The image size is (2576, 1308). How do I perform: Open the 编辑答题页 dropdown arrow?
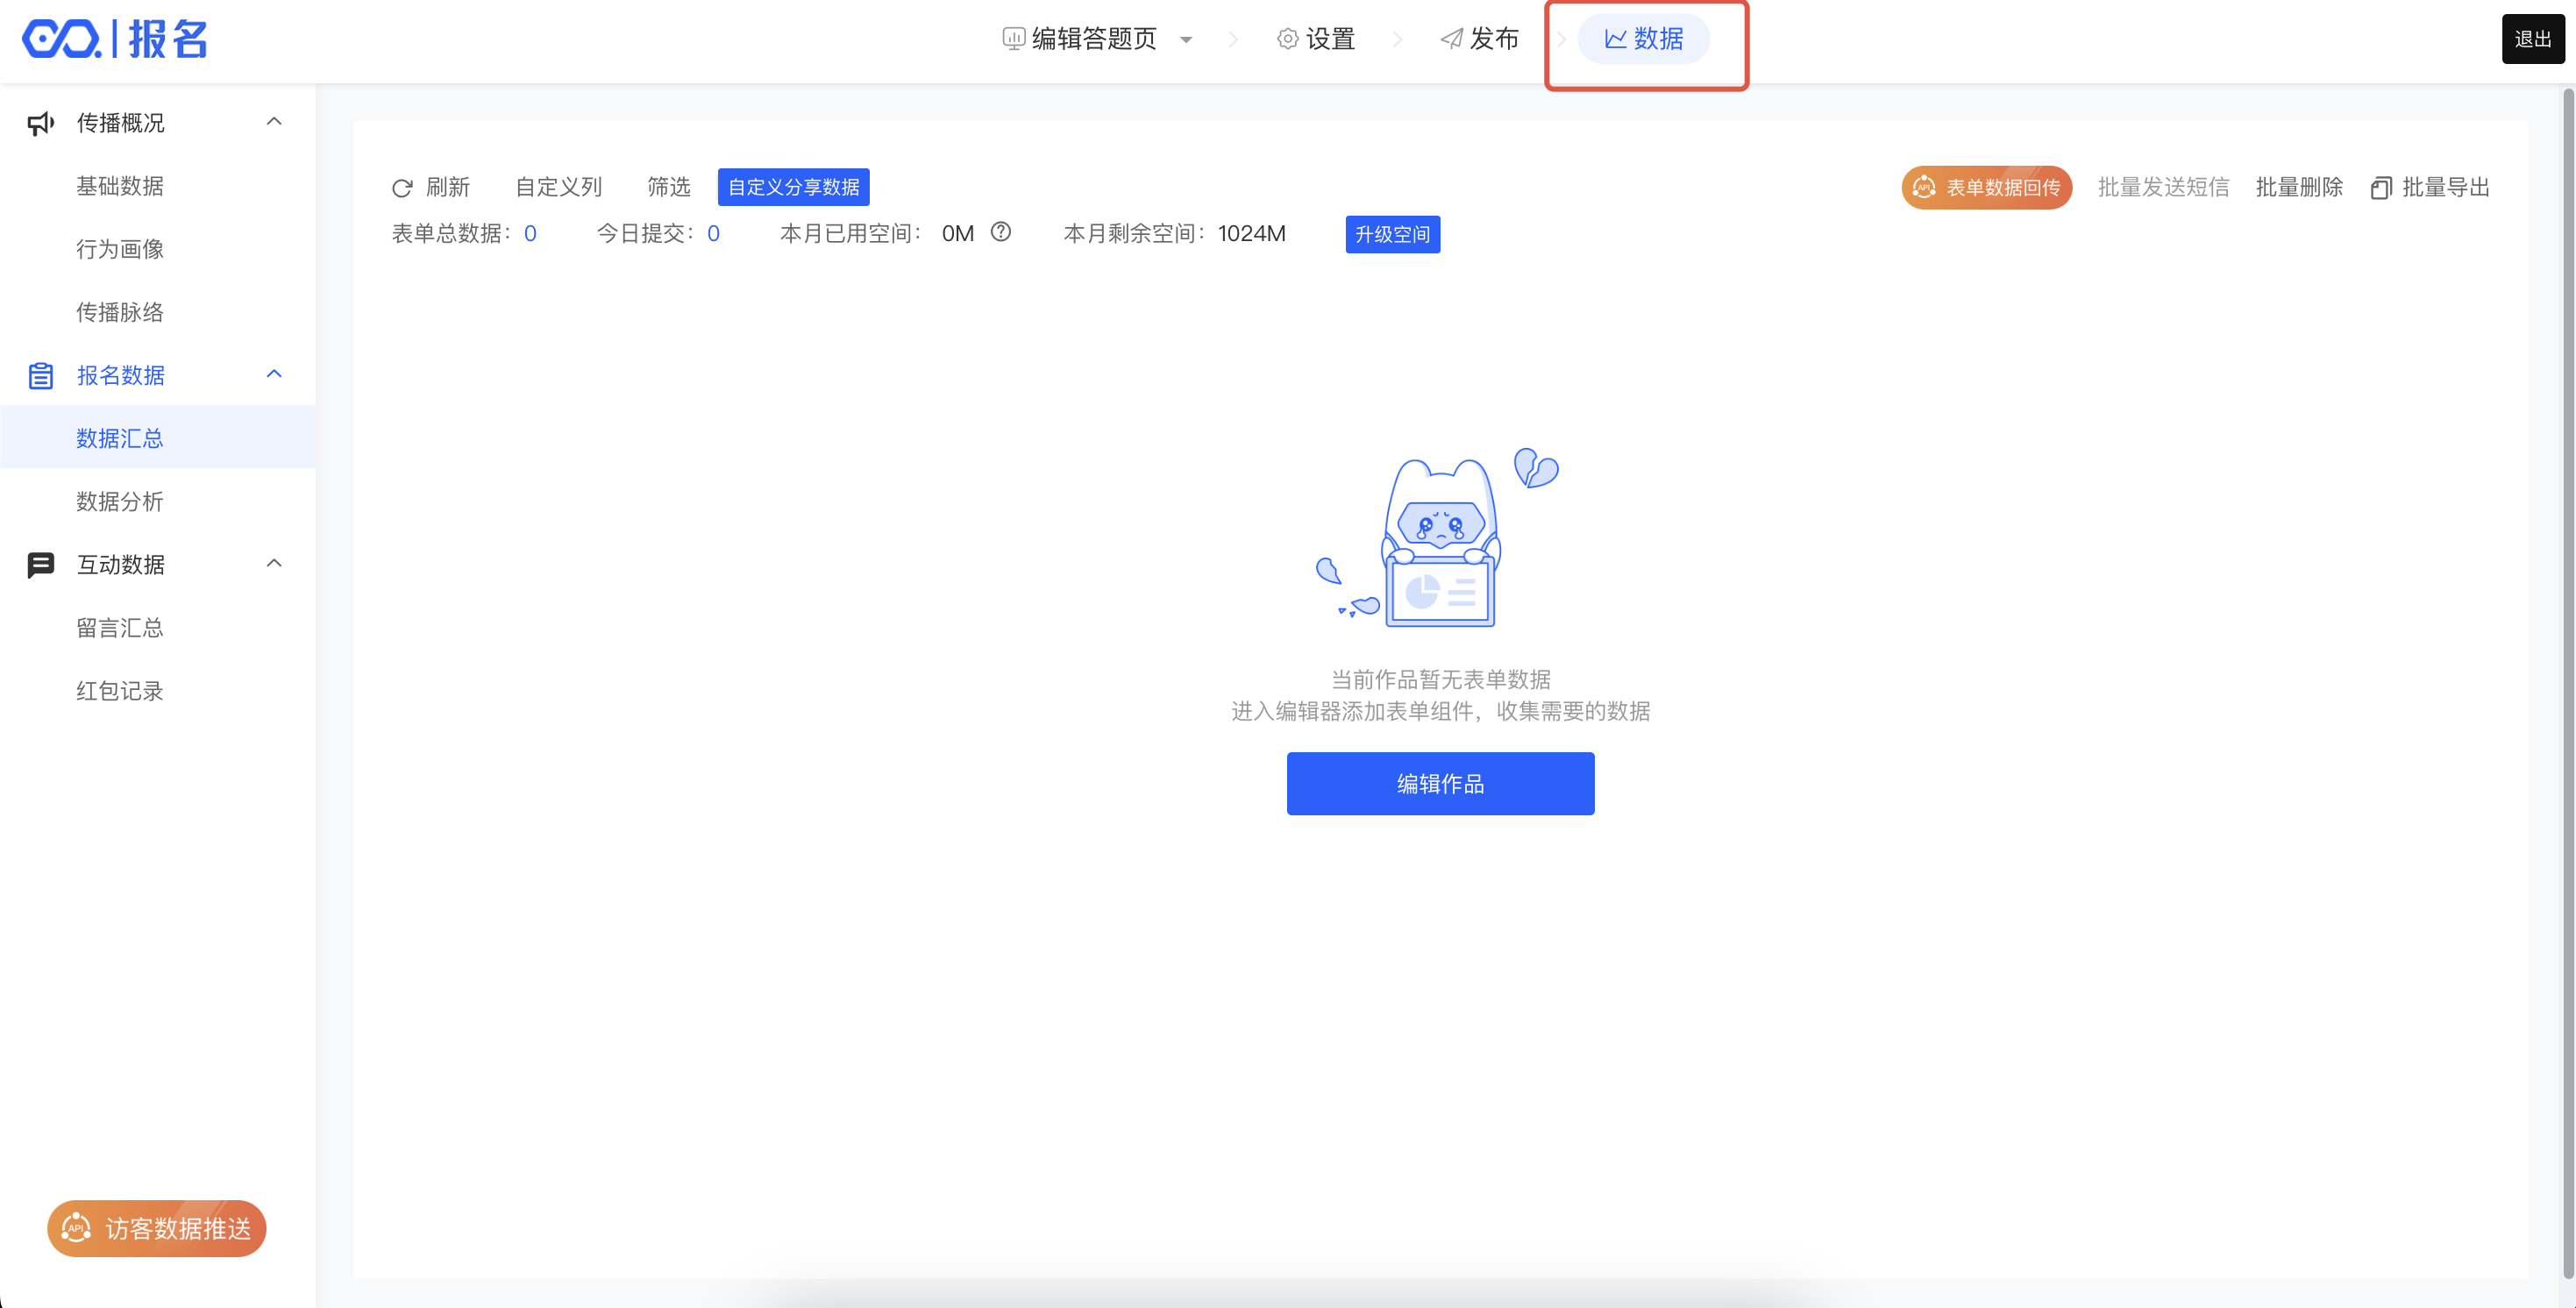[1186, 40]
